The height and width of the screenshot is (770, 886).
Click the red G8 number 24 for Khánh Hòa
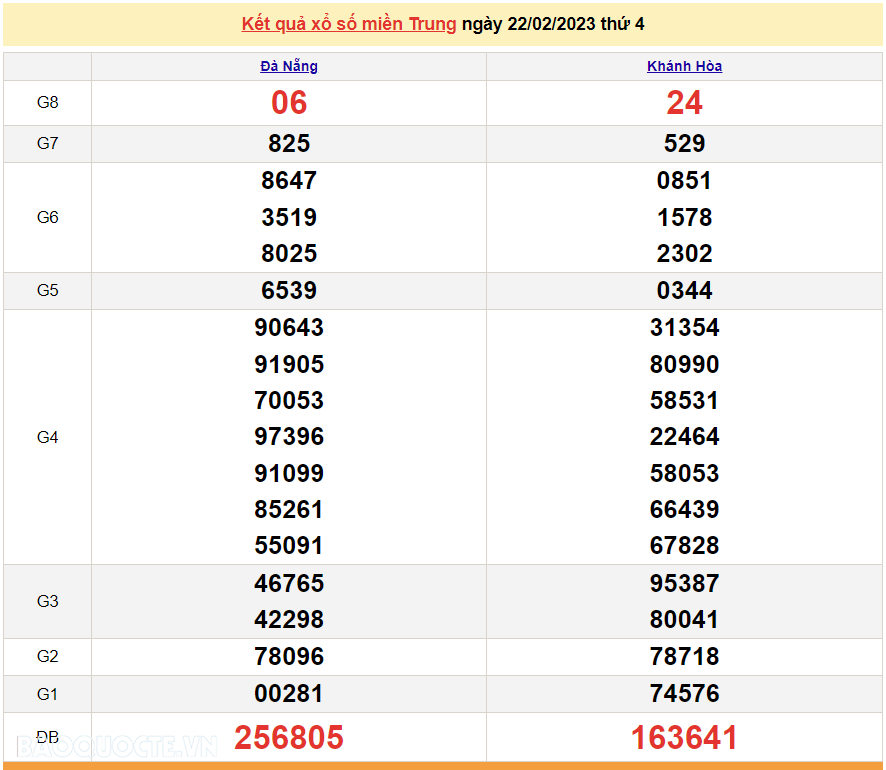coord(684,102)
